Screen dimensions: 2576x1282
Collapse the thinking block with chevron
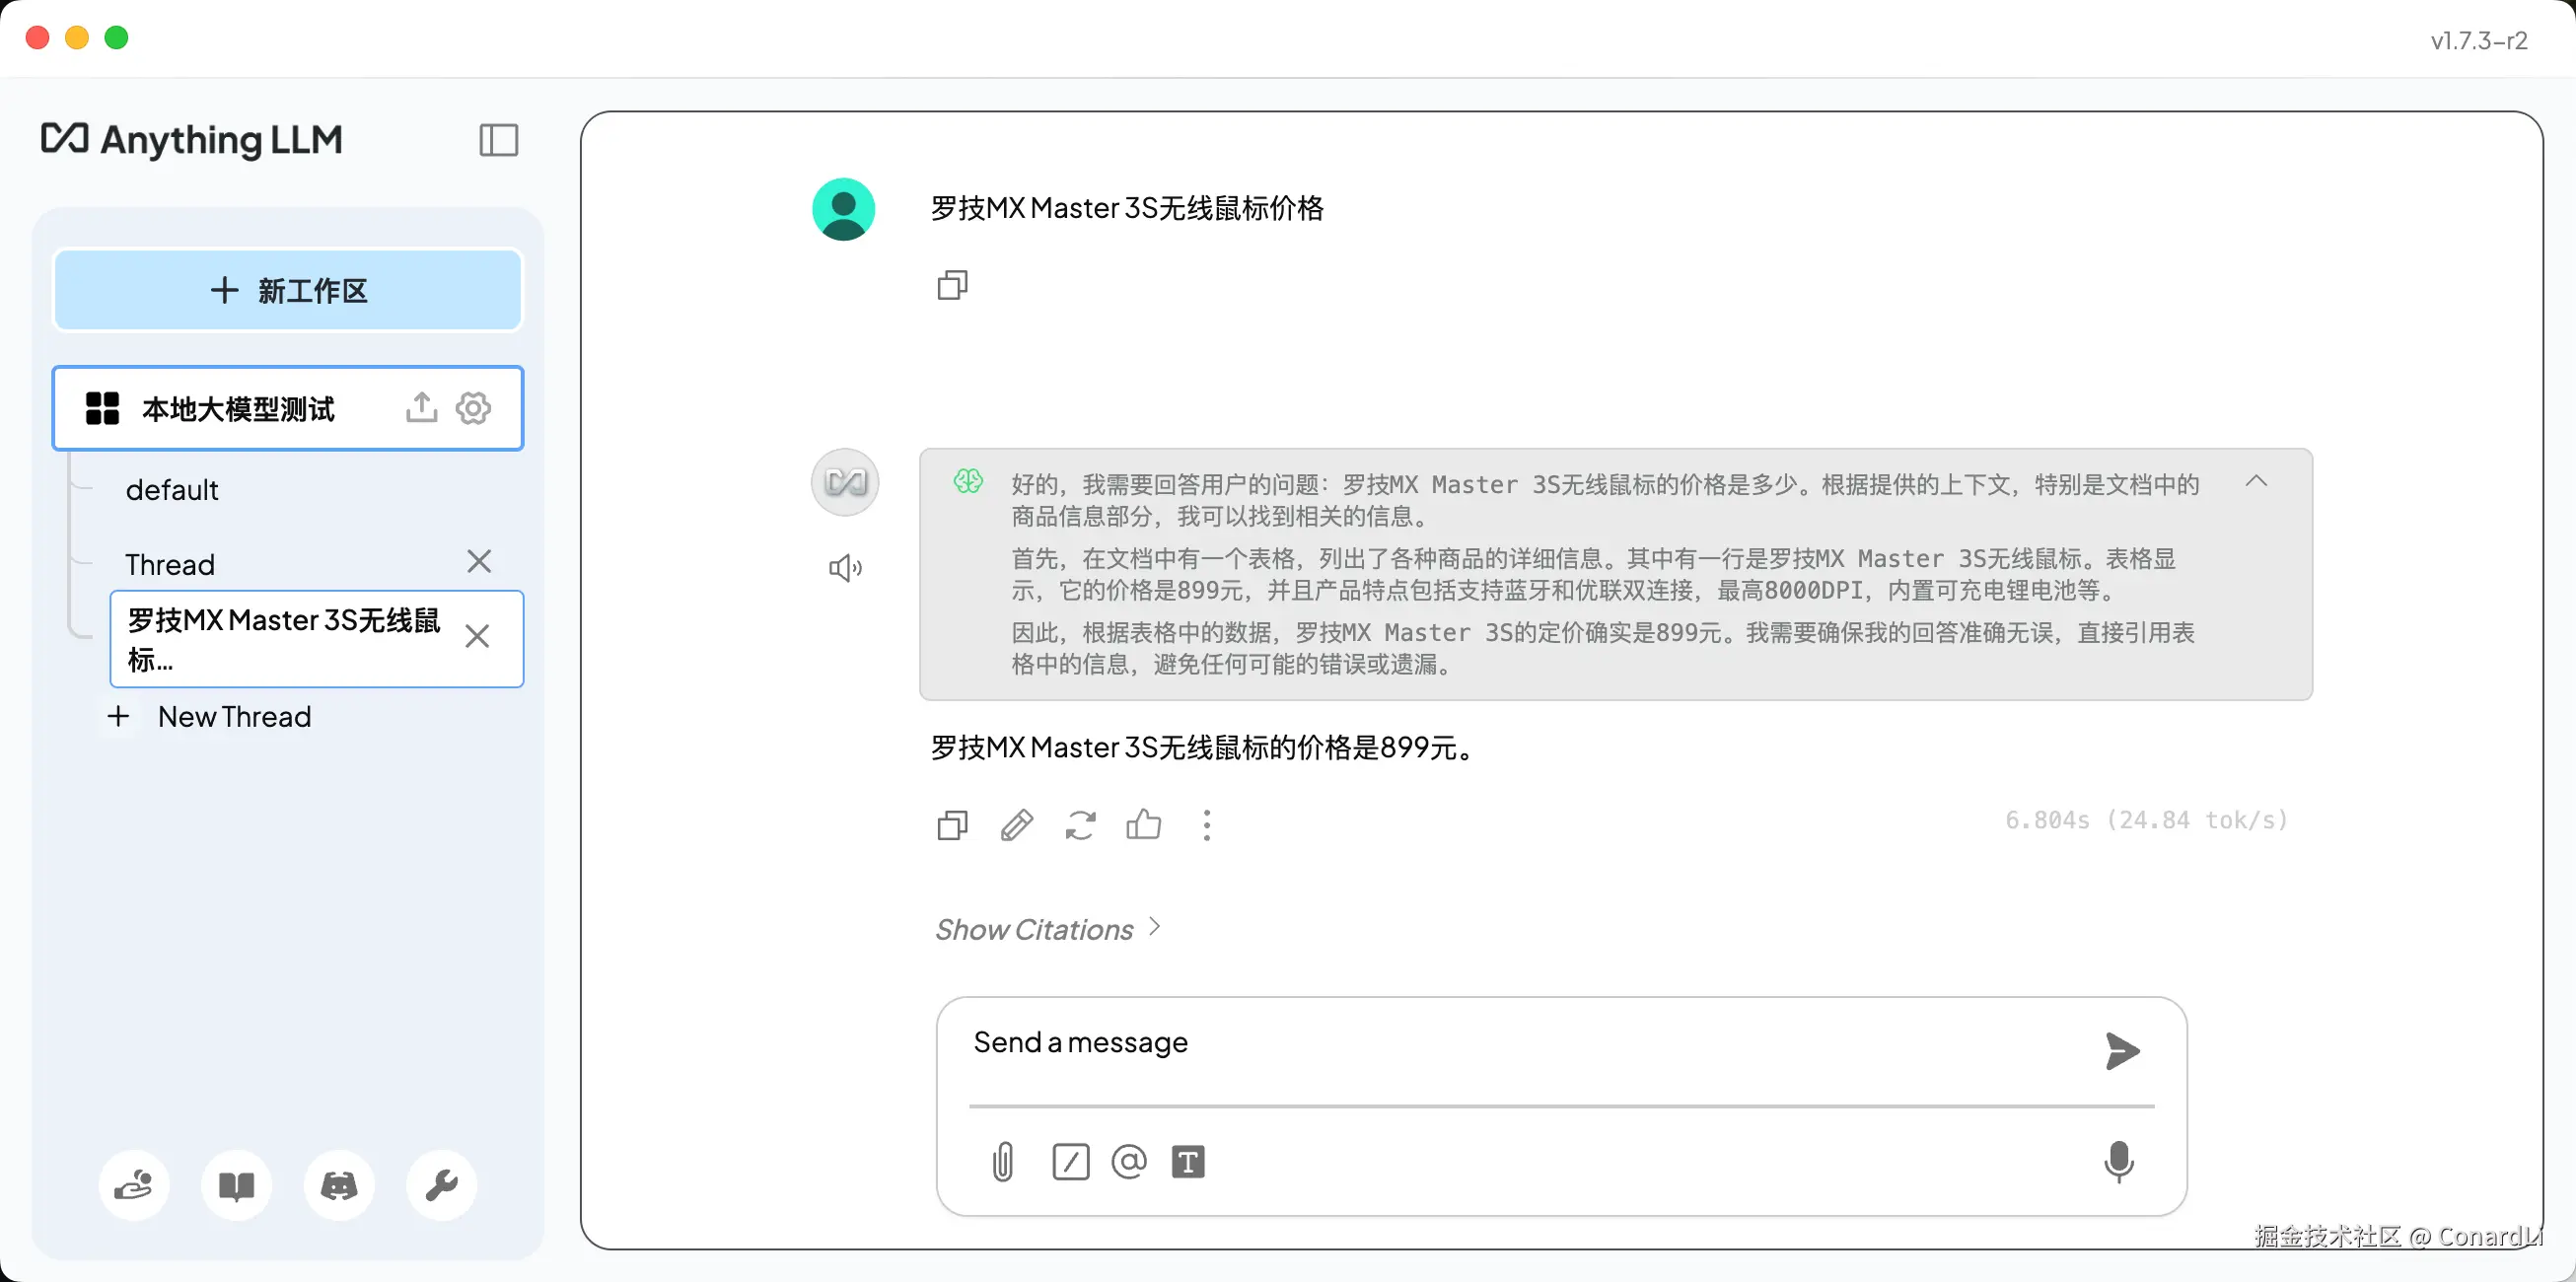click(x=2256, y=481)
